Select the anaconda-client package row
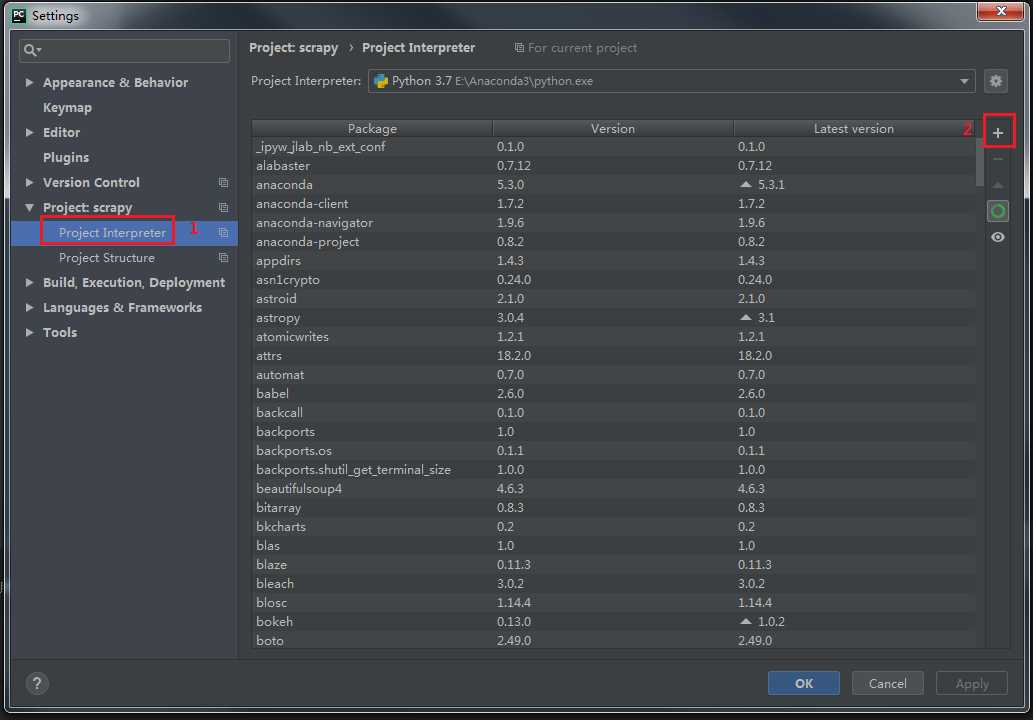 click(x=613, y=203)
